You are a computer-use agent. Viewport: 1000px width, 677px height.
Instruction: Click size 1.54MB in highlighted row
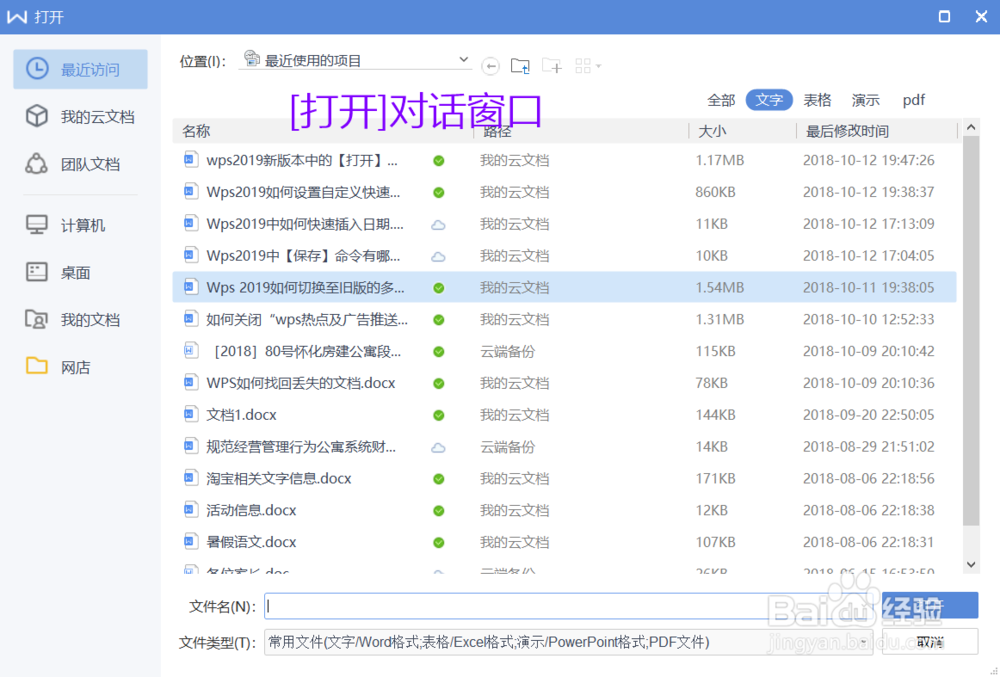point(719,288)
